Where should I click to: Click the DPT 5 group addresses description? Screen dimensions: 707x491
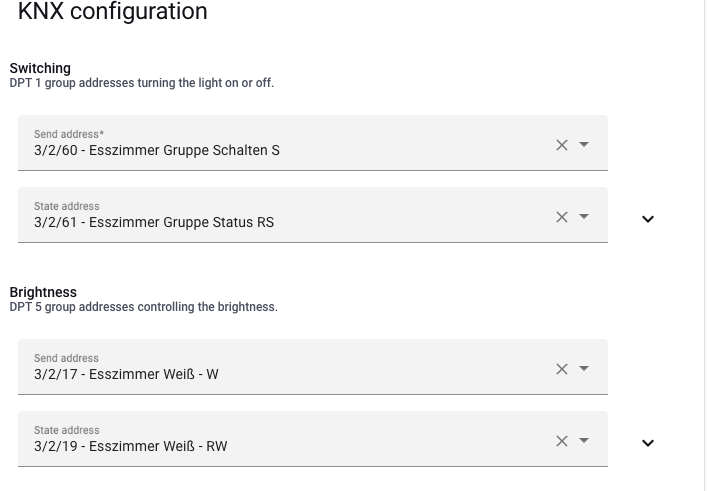point(143,307)
